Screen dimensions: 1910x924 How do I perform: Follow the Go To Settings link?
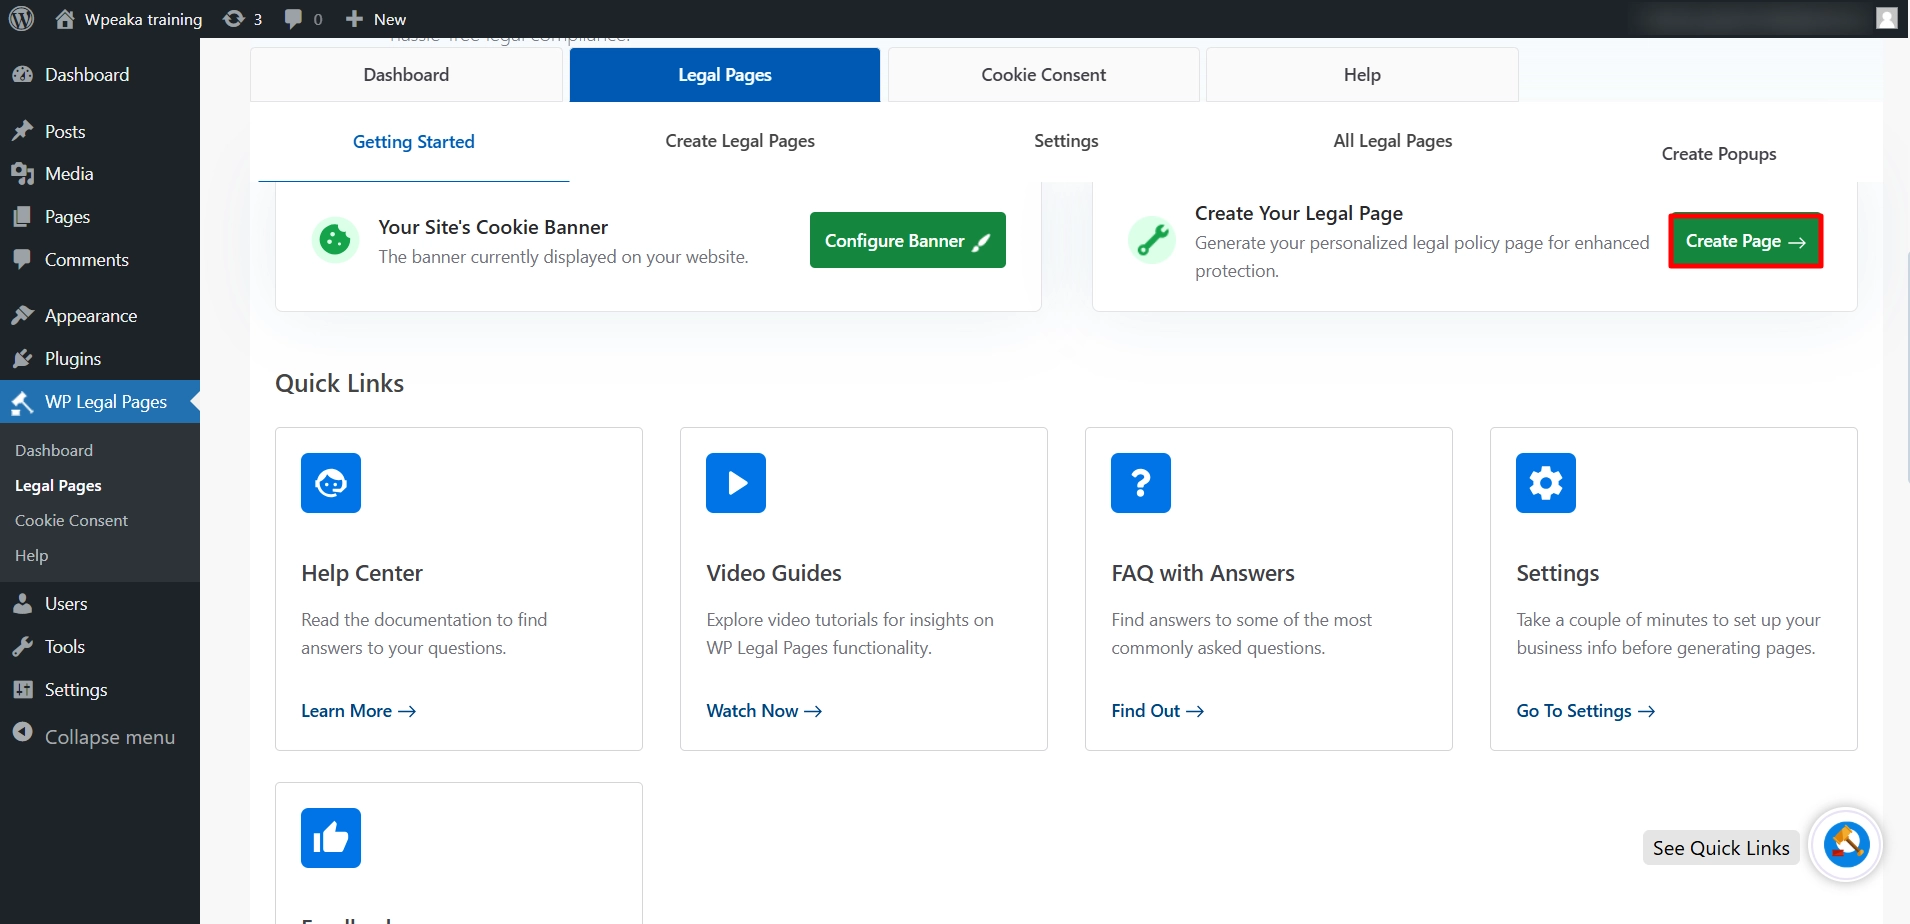[x=1585, y=711]
